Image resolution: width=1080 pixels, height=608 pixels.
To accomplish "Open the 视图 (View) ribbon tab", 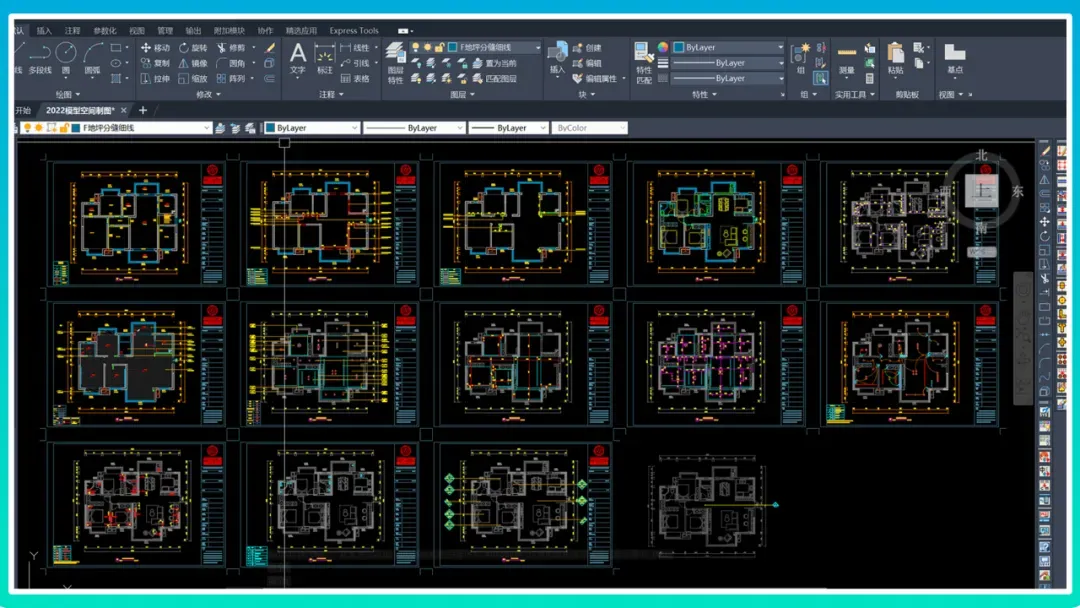I will point(137,30).
